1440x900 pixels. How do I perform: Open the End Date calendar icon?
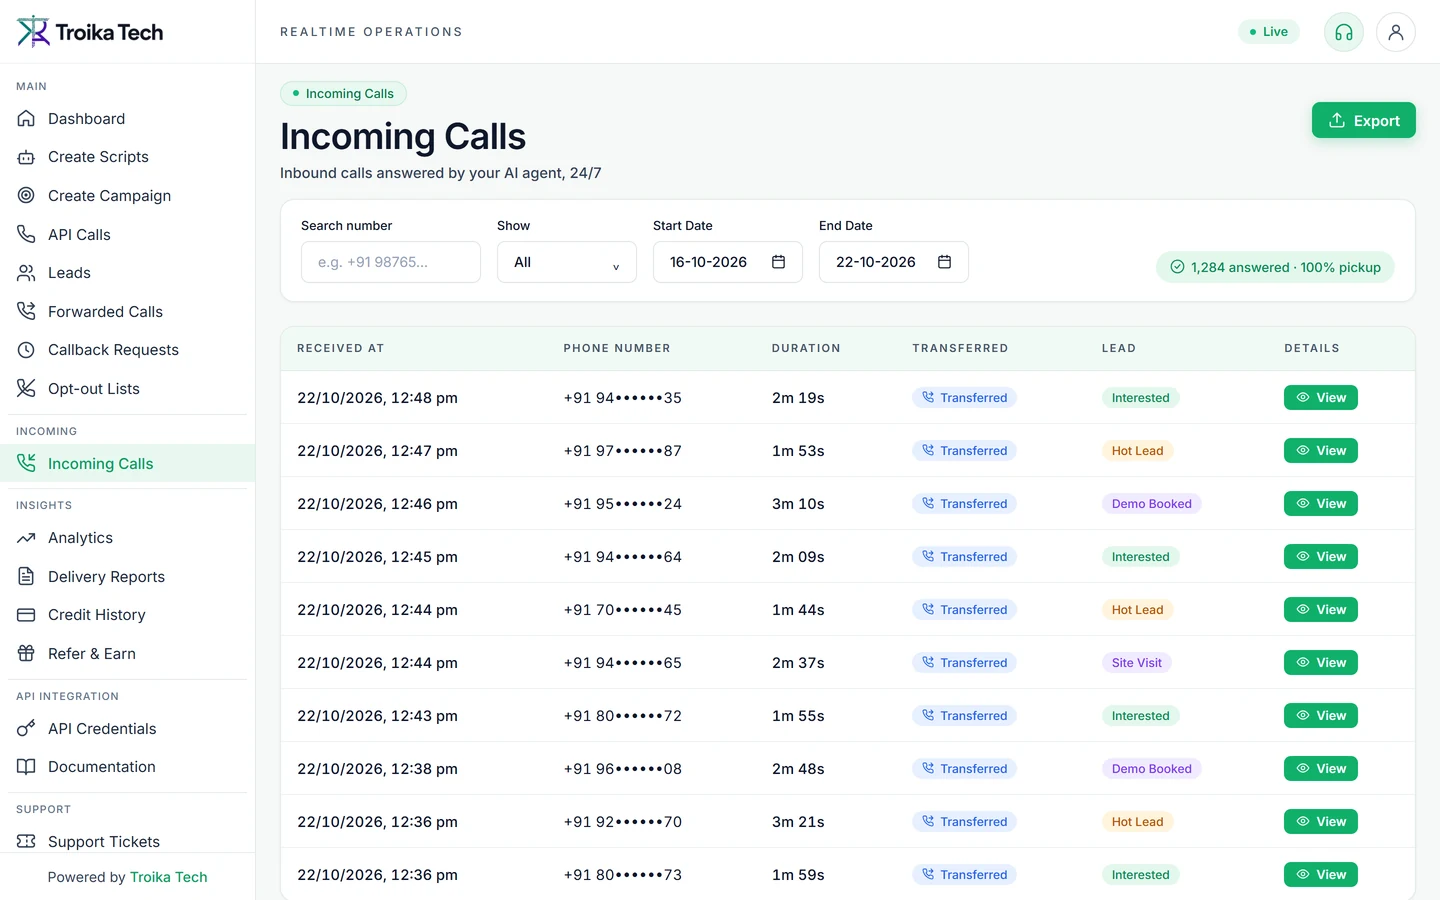(x=944, y=262)
